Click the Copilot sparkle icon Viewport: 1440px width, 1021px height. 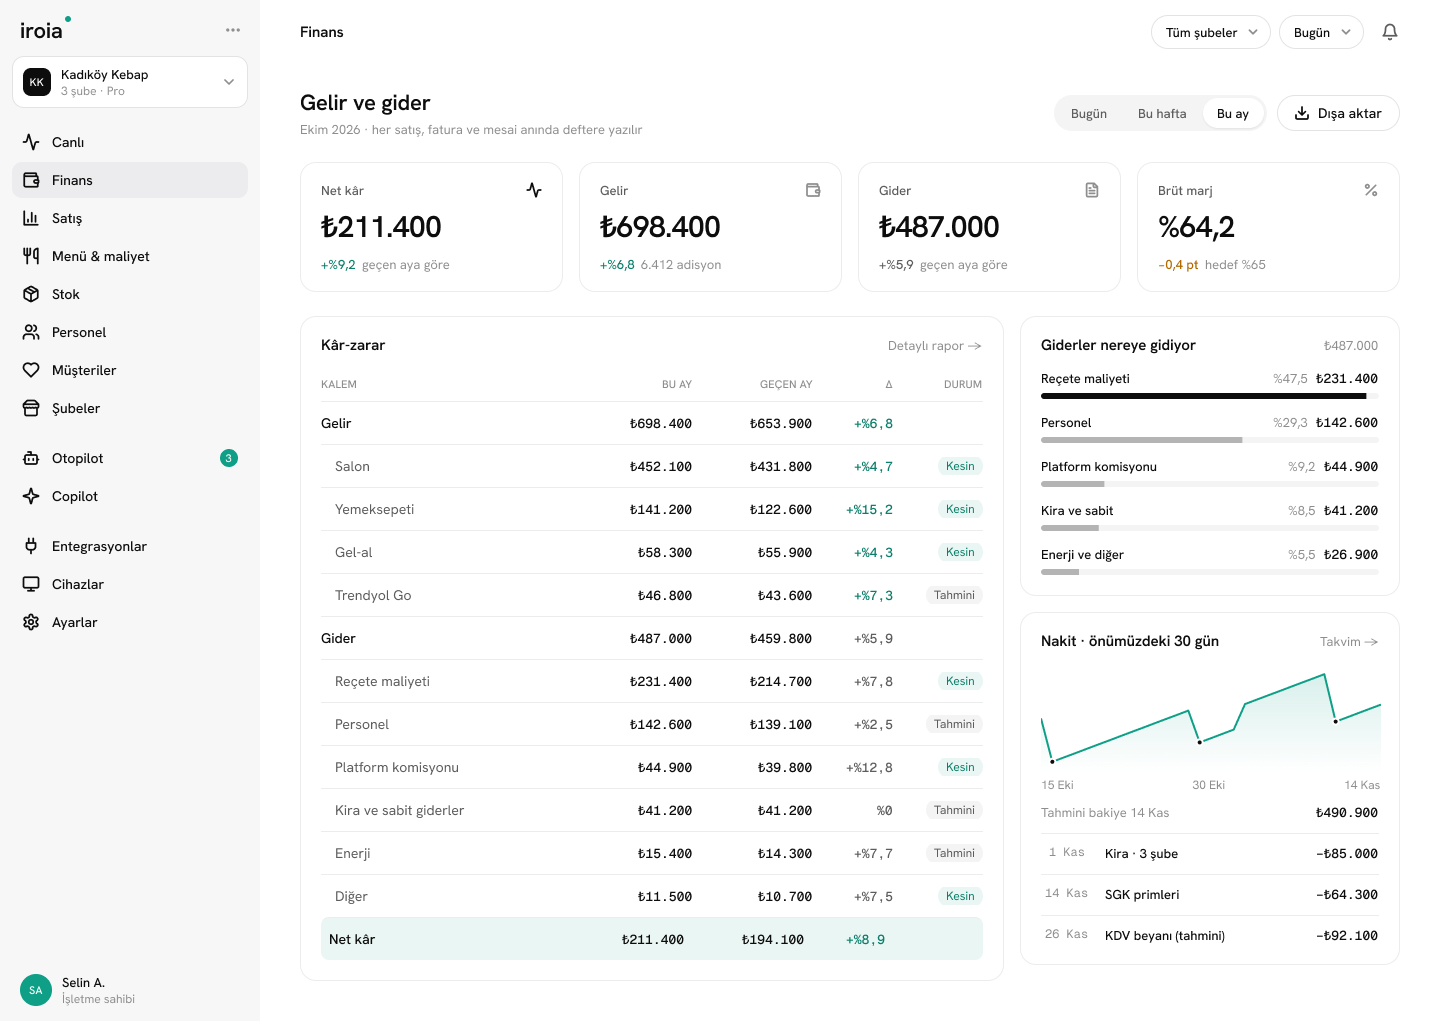pyautogui.click(x=31, y=496)
